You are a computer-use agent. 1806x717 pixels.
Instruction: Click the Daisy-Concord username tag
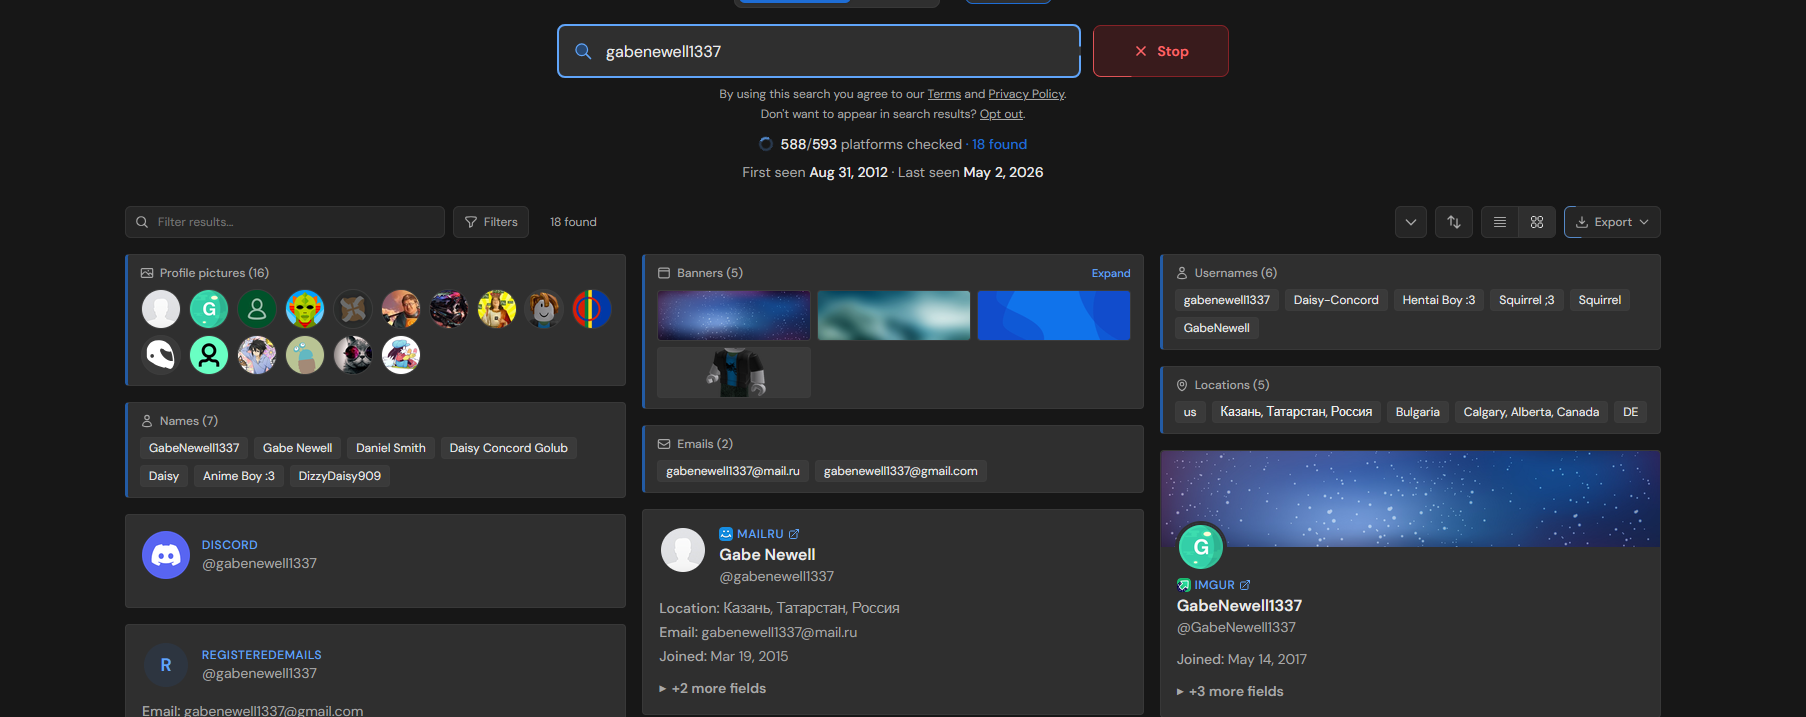[1336, 300]
